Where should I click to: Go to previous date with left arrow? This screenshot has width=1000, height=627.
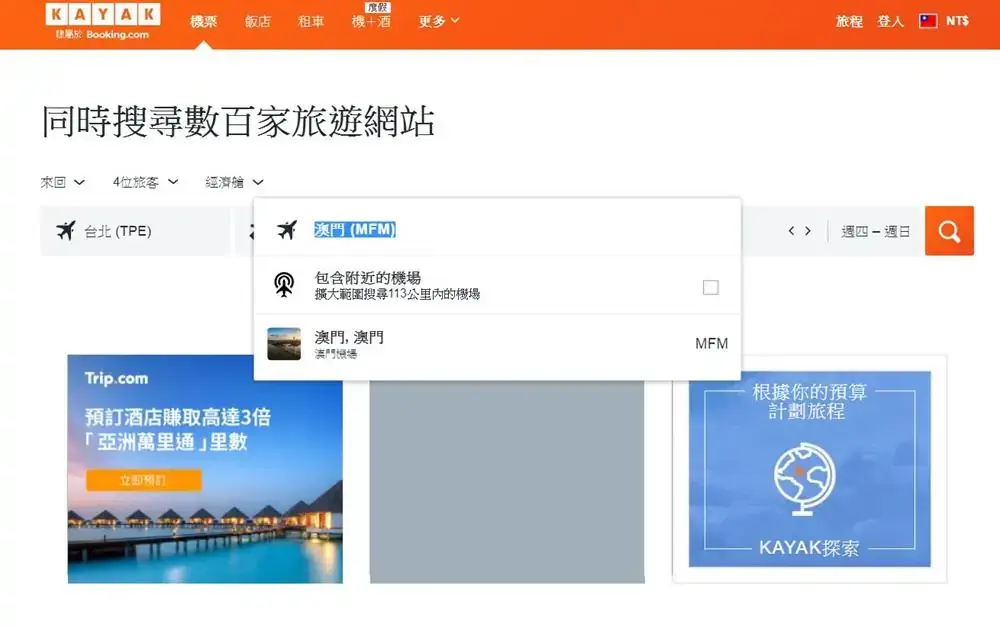791,231
